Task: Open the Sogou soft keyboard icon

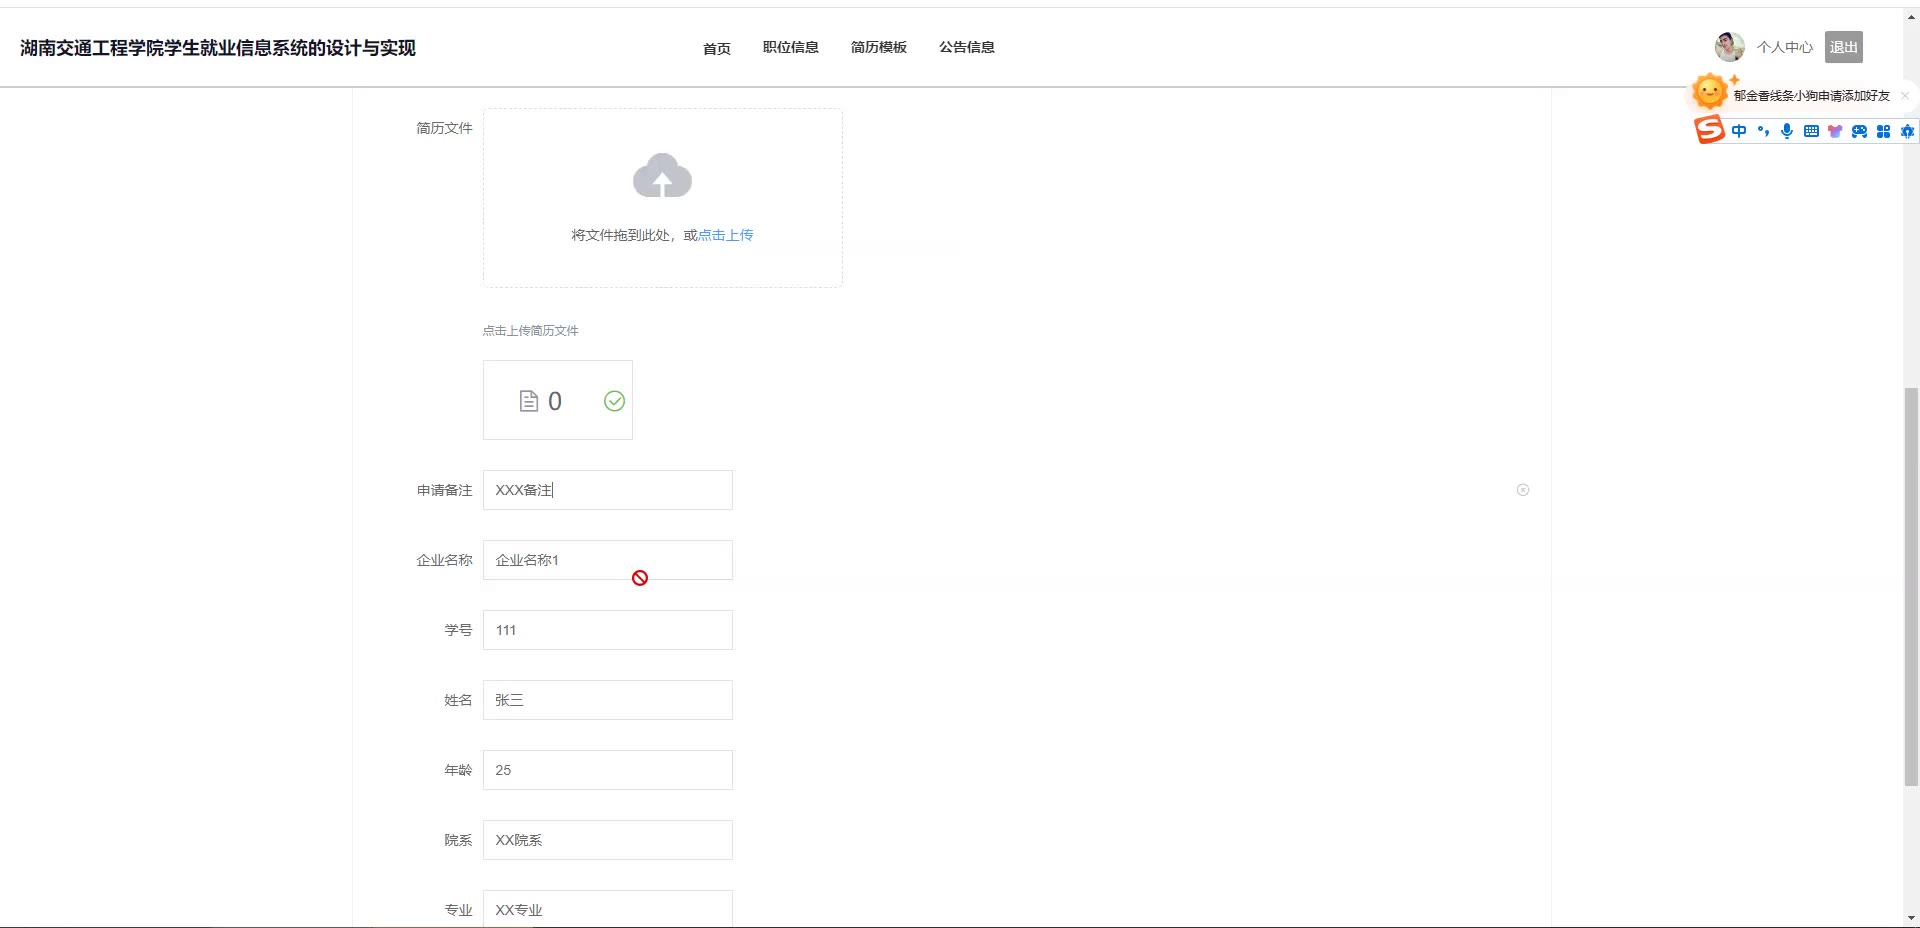Action: click(1811, 131)
